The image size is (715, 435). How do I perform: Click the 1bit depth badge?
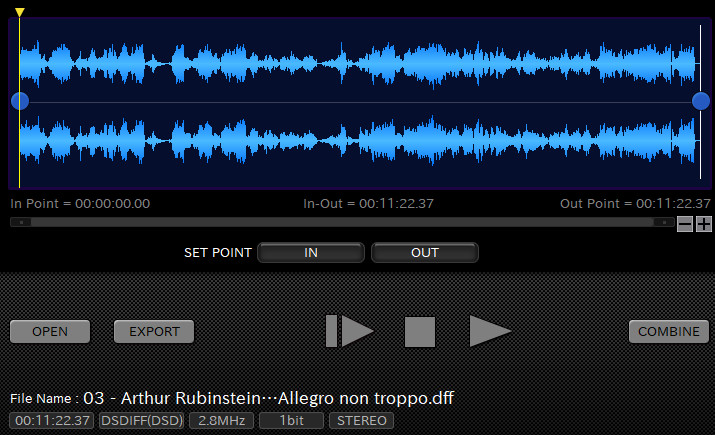coord(291,420)
